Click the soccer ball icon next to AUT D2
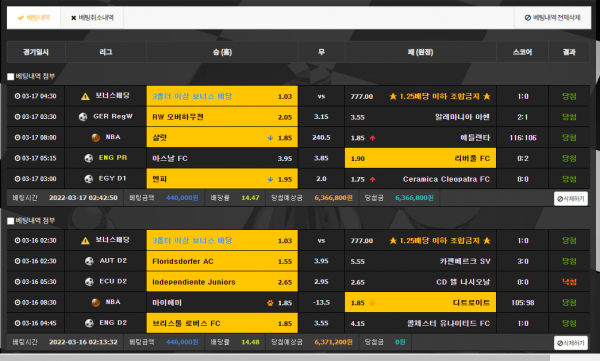This screenshot has height=361, width=600. [89, 261]
